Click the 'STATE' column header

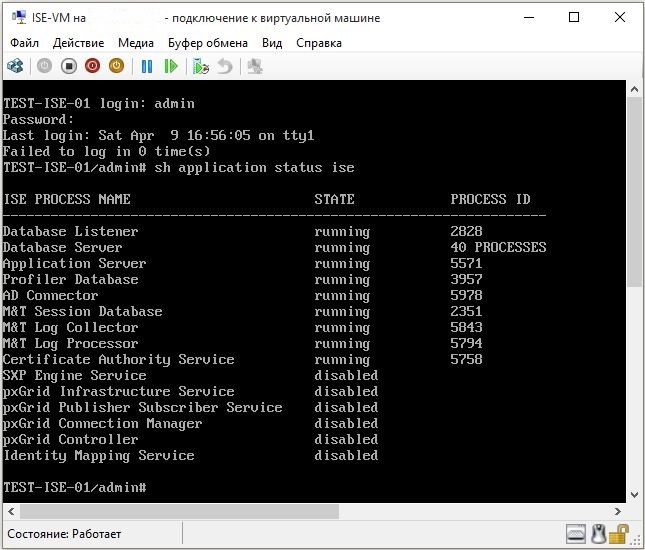coord(334,200)
